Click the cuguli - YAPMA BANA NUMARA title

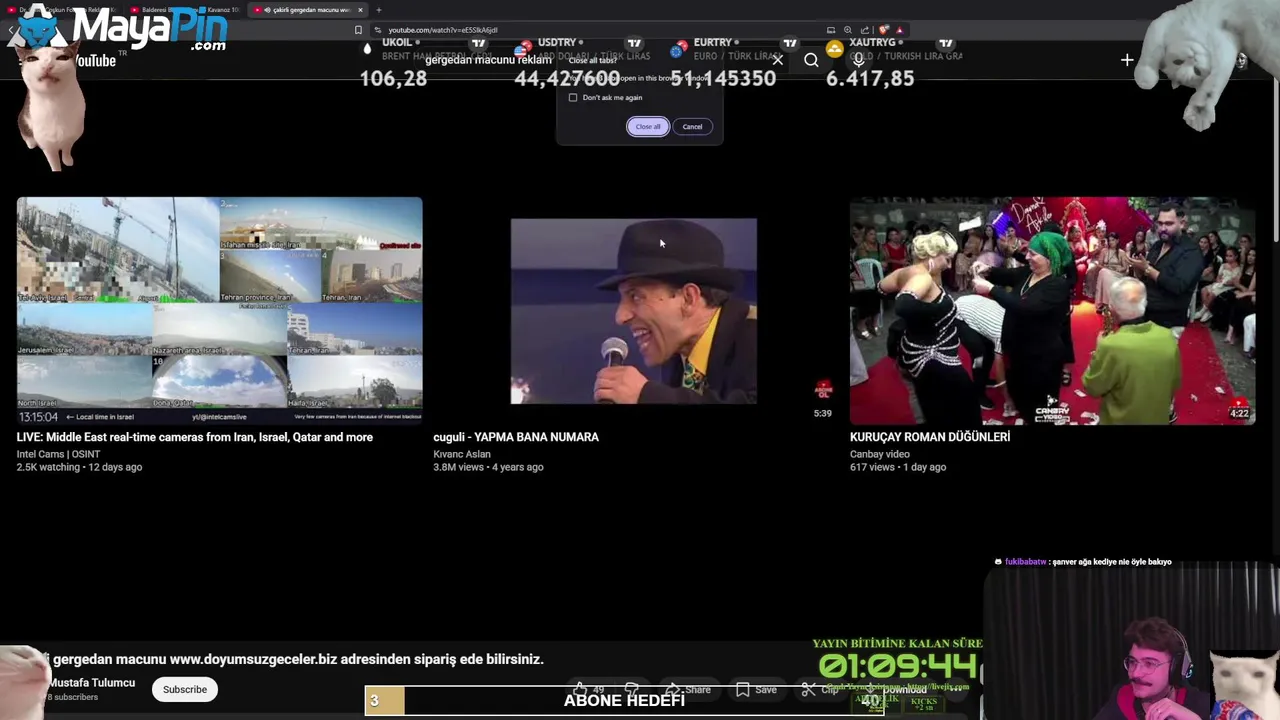pyautogui.click(x=516, y=437)
